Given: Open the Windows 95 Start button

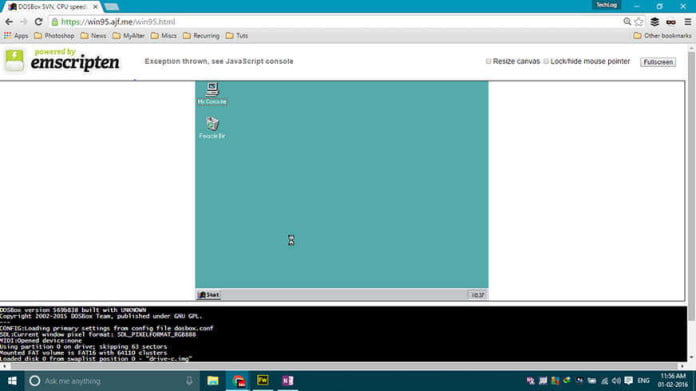Looking at the screenshot, I should point(209,295).
